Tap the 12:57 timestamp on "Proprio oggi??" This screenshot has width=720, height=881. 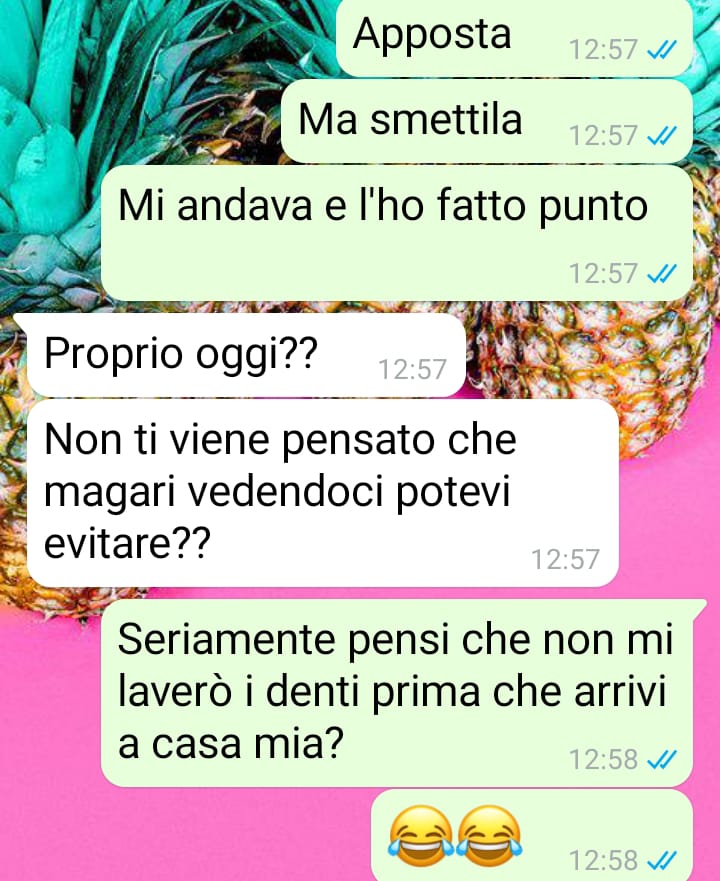[413, 370]
